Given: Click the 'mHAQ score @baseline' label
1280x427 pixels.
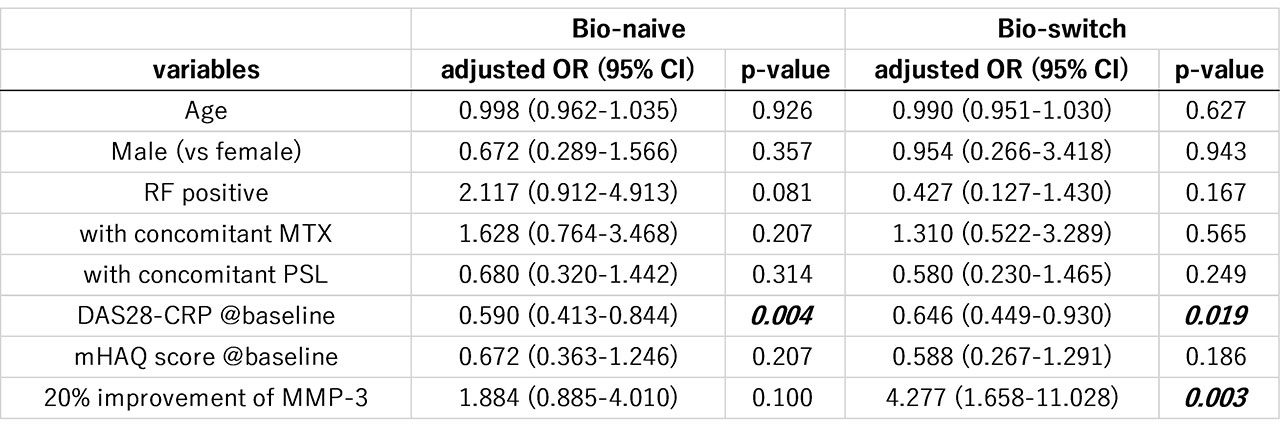Looking at the screenshot, I should (206, 357).
